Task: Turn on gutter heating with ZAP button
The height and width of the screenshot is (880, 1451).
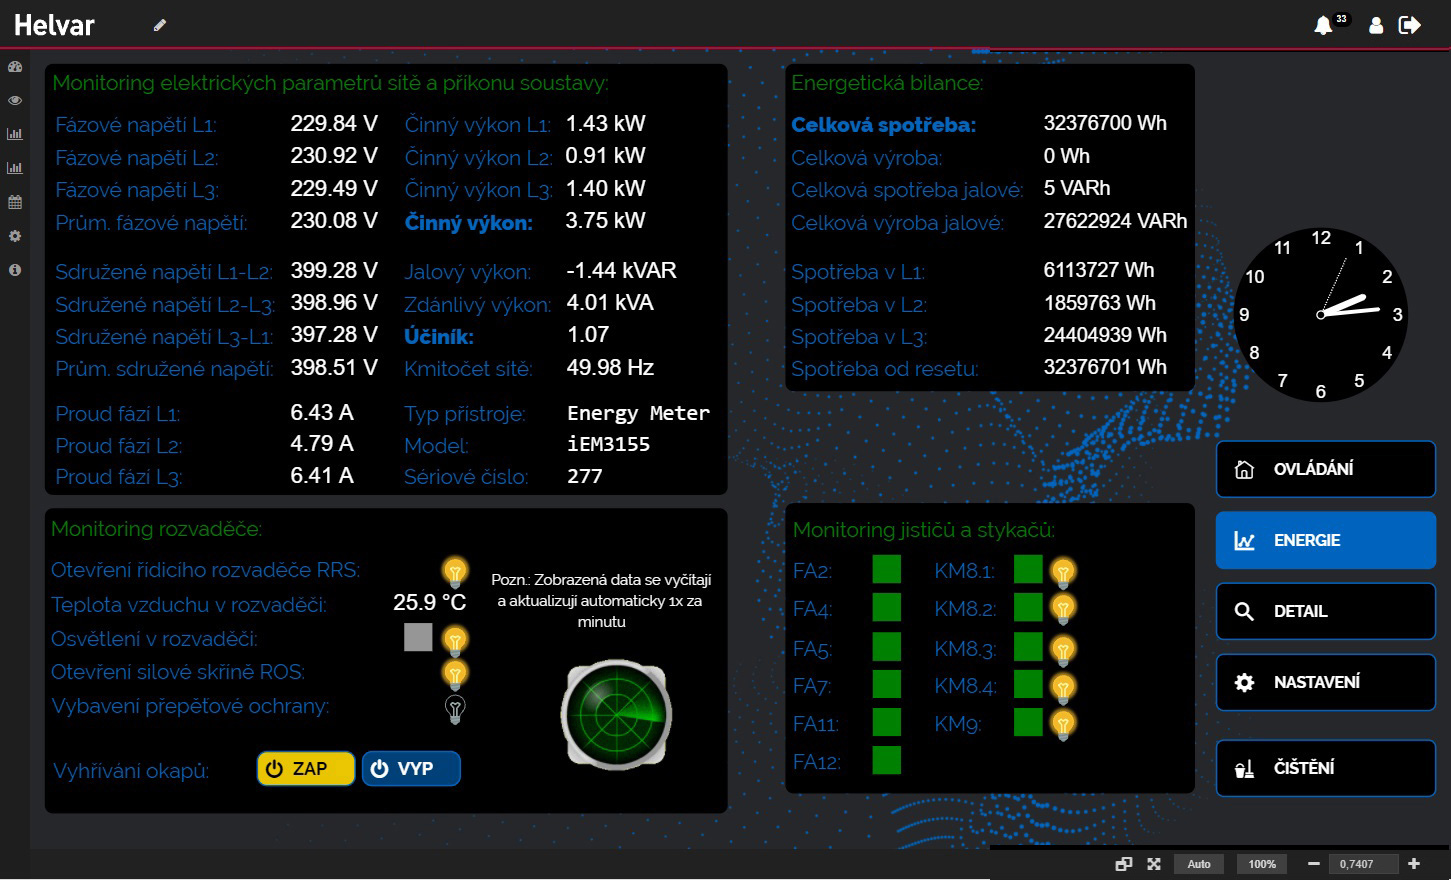Action: [306, 768]
